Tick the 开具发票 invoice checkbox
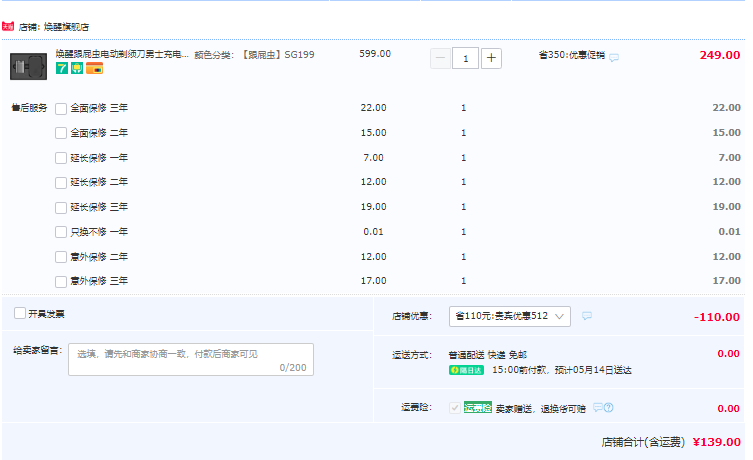Screen dimensions: 753x460 [20, 313]
